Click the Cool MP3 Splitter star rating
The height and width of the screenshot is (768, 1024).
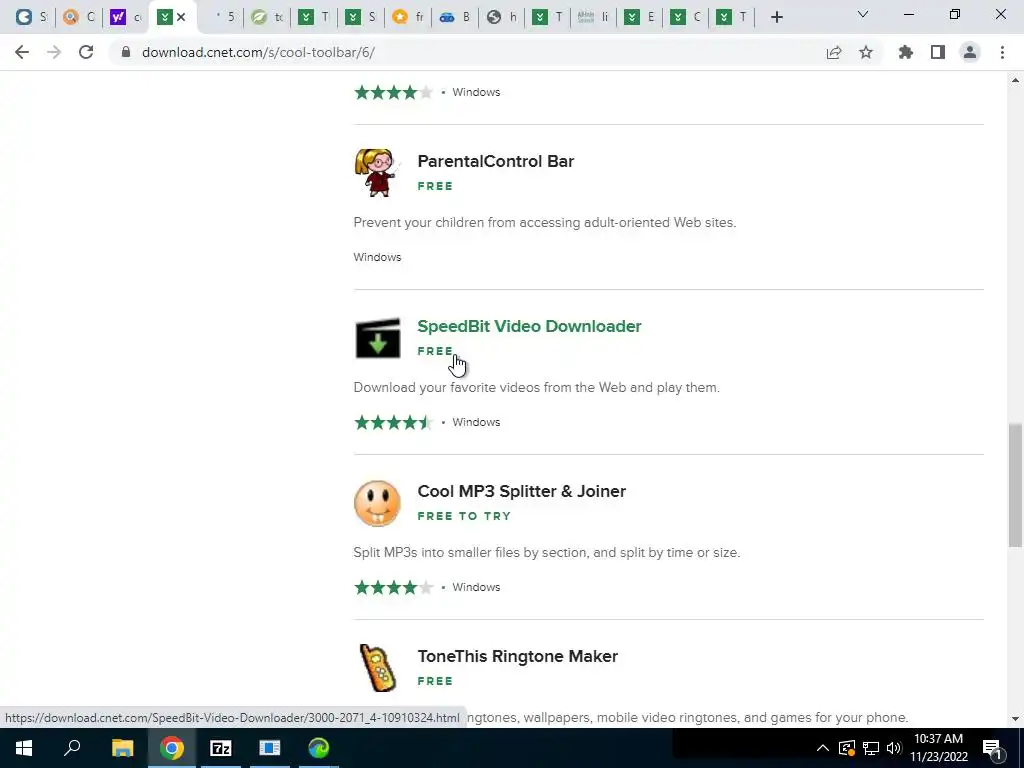(x=393, y=587)
